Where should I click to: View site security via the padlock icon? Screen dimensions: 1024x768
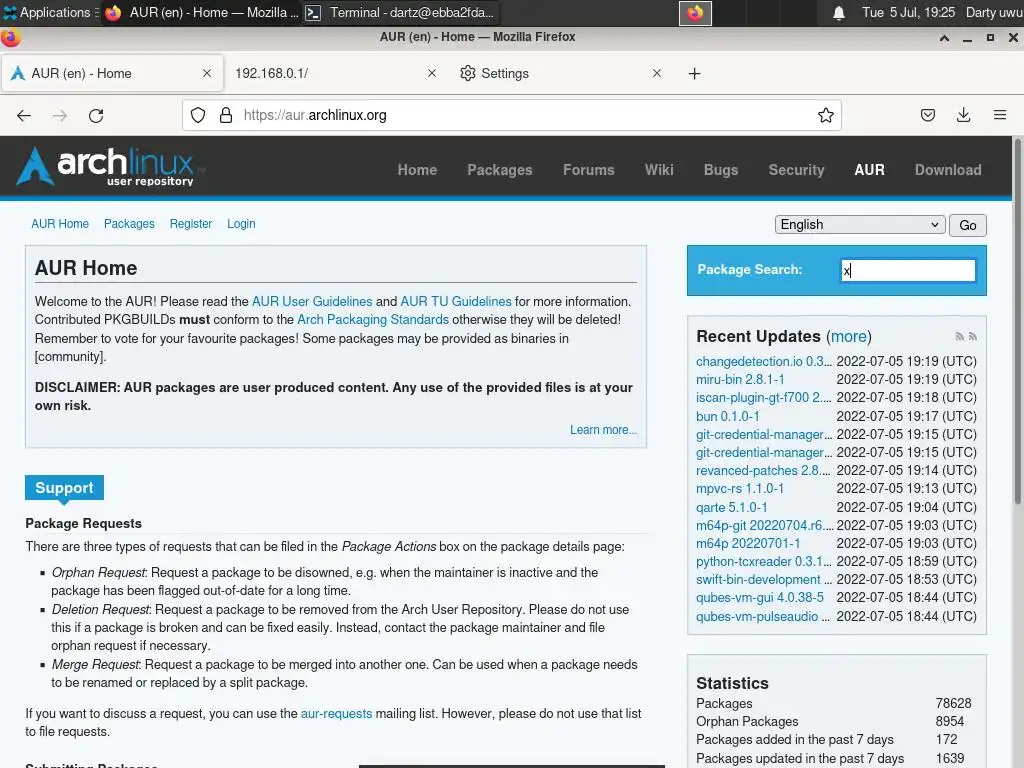226,116
